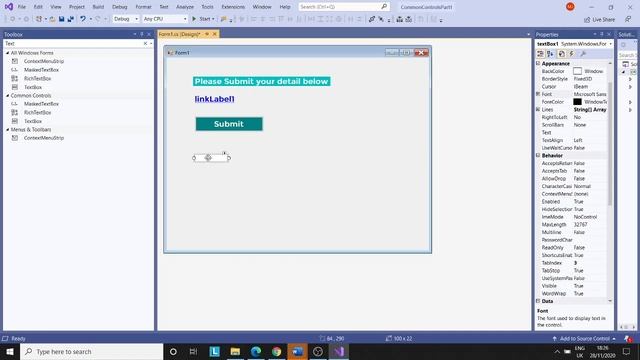Open Google Chrome from the taskbar
The width and height of the screenshot is (640, 360).
tap(277, 351)
